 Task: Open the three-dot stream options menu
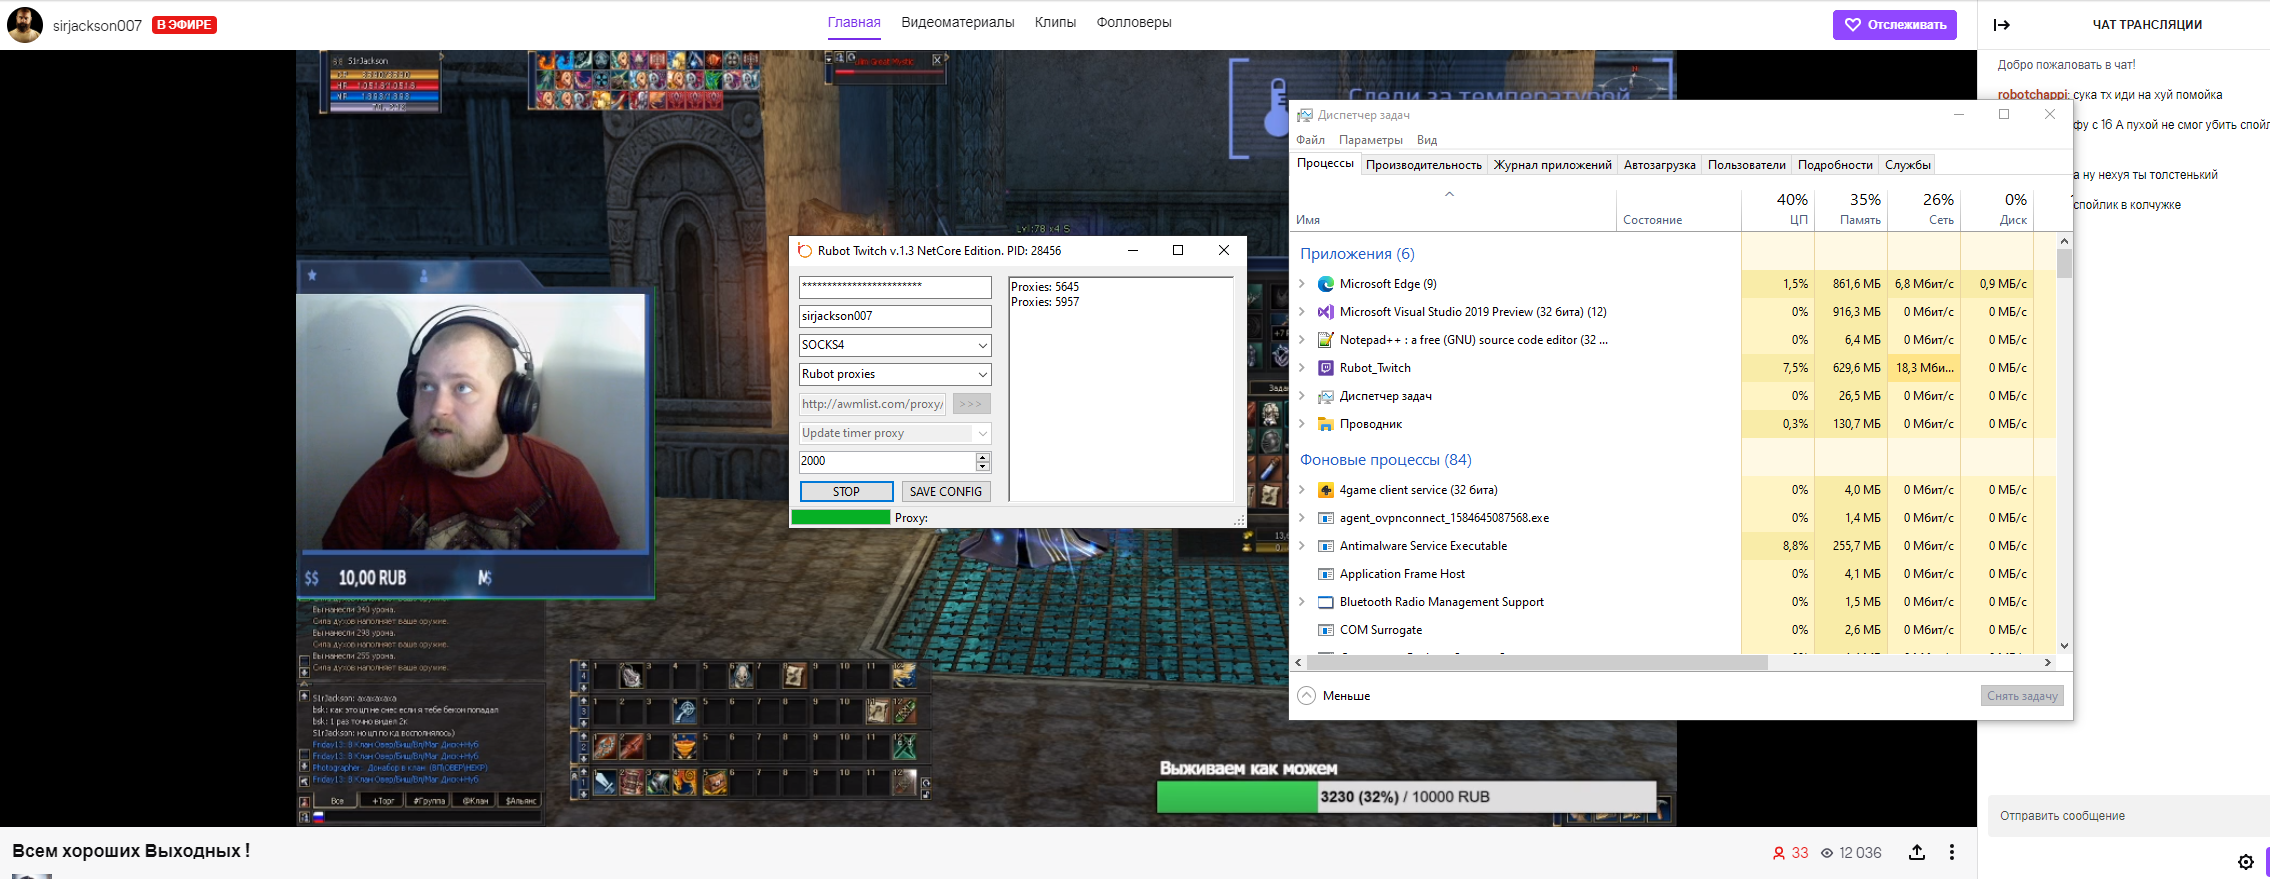(x=1951, y=853)
